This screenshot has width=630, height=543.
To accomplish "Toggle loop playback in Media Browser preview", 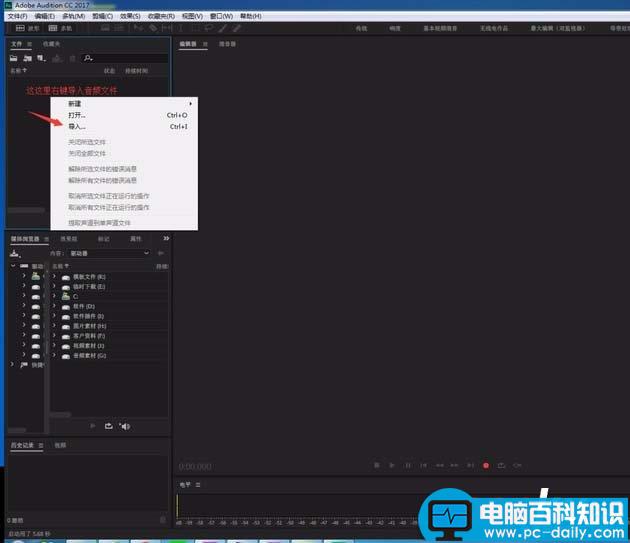I will click(108, 426).
